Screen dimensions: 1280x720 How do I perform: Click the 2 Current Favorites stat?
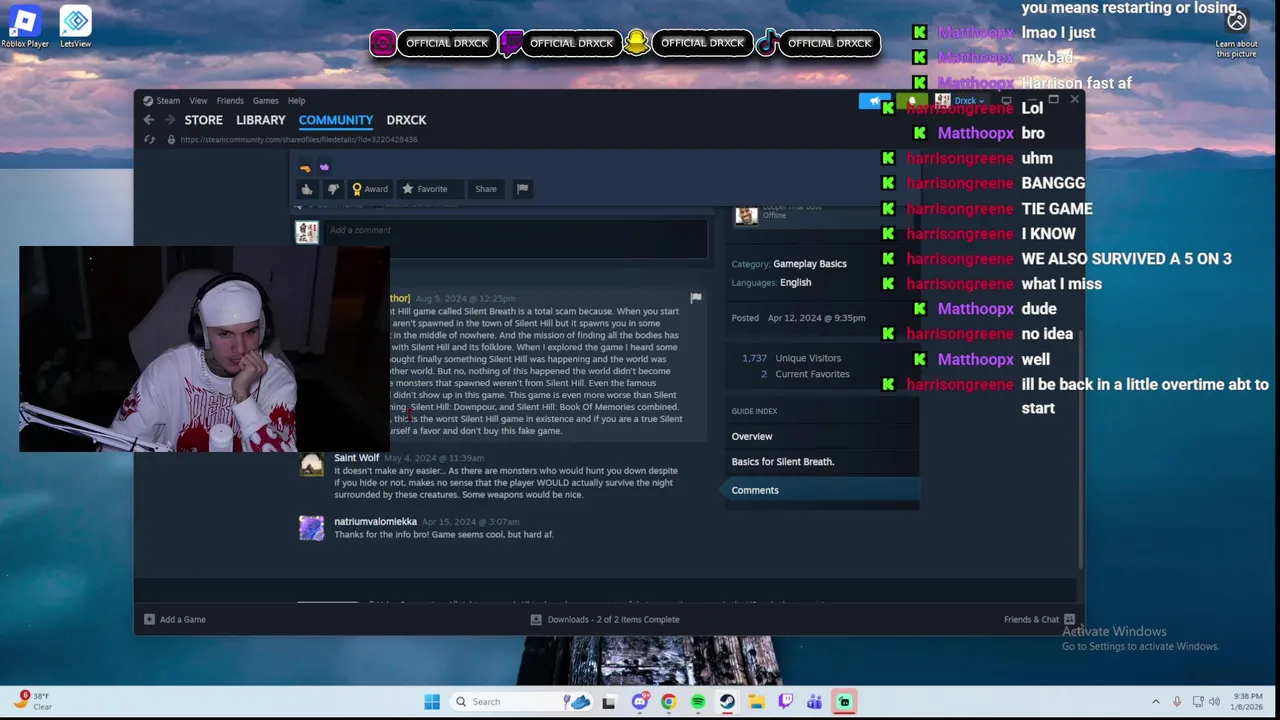click(805, 374)
